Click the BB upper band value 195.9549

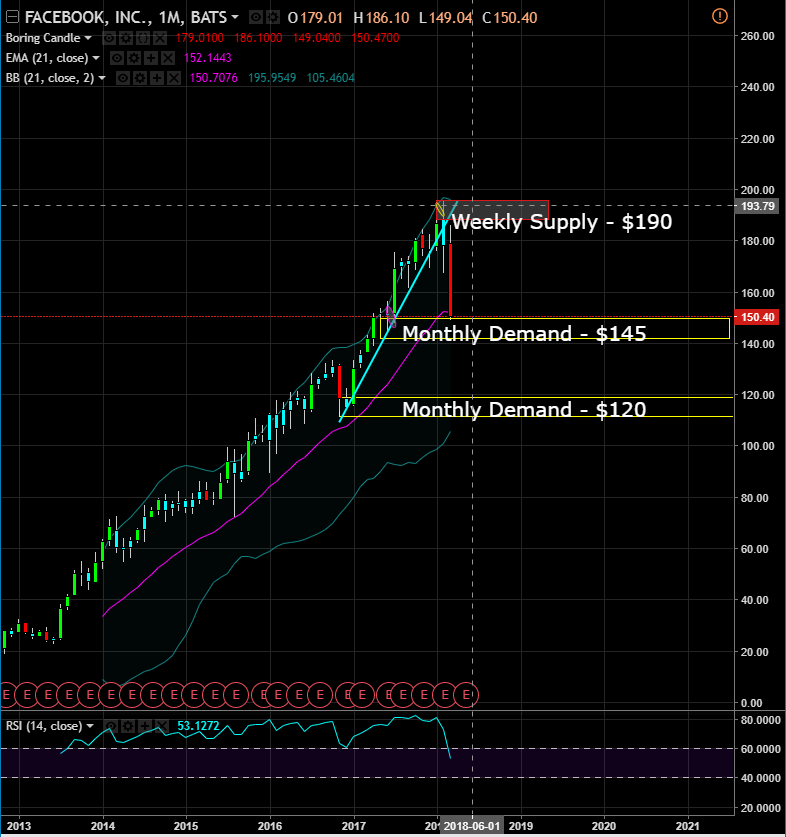(x=272, y=78)
